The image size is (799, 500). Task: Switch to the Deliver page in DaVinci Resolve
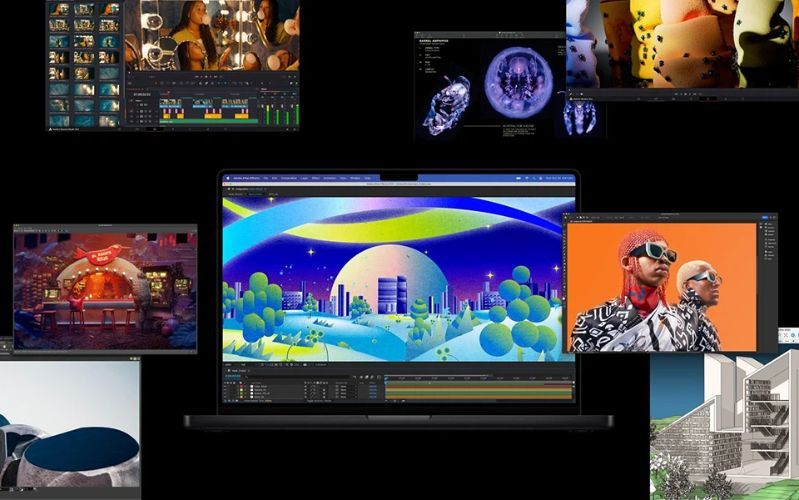(225, 129)
